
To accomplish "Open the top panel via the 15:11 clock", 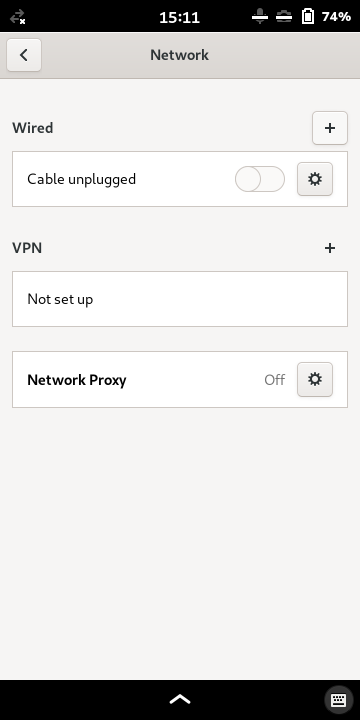I will tap(180, 17).
